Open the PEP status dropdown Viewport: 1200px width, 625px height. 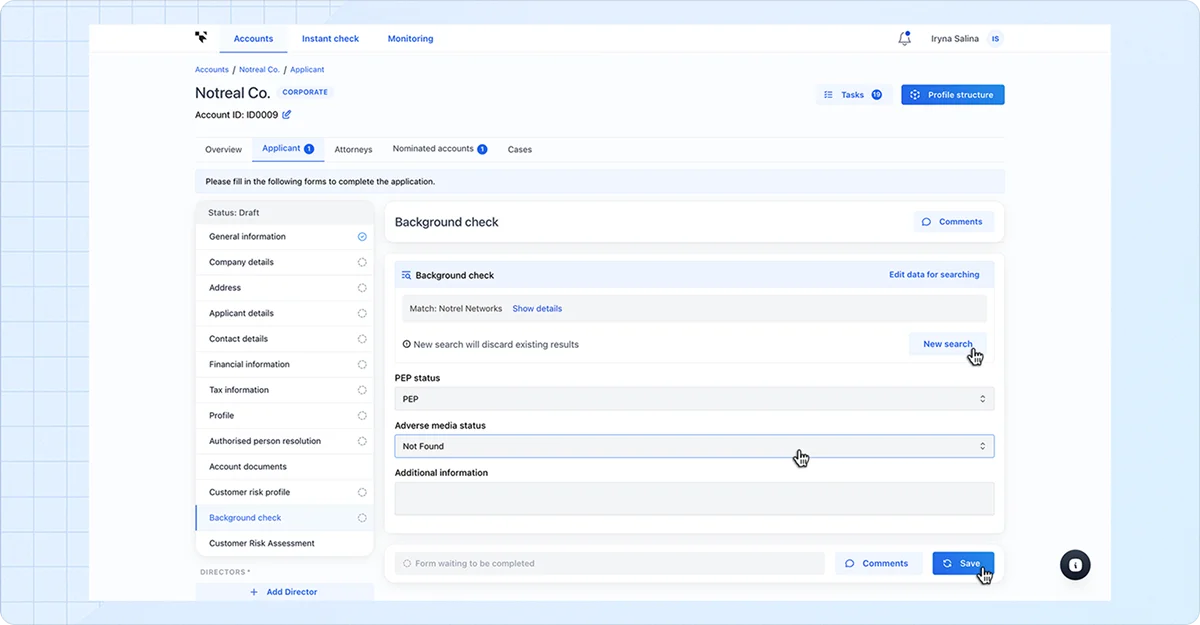pyautogui.click(x=694, y=399)
